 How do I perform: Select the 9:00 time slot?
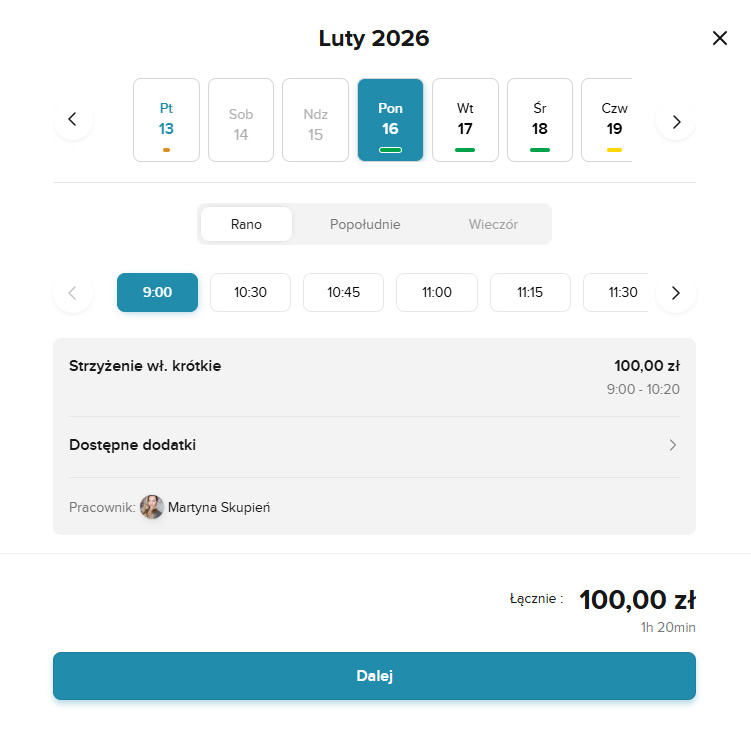(157, 292)
